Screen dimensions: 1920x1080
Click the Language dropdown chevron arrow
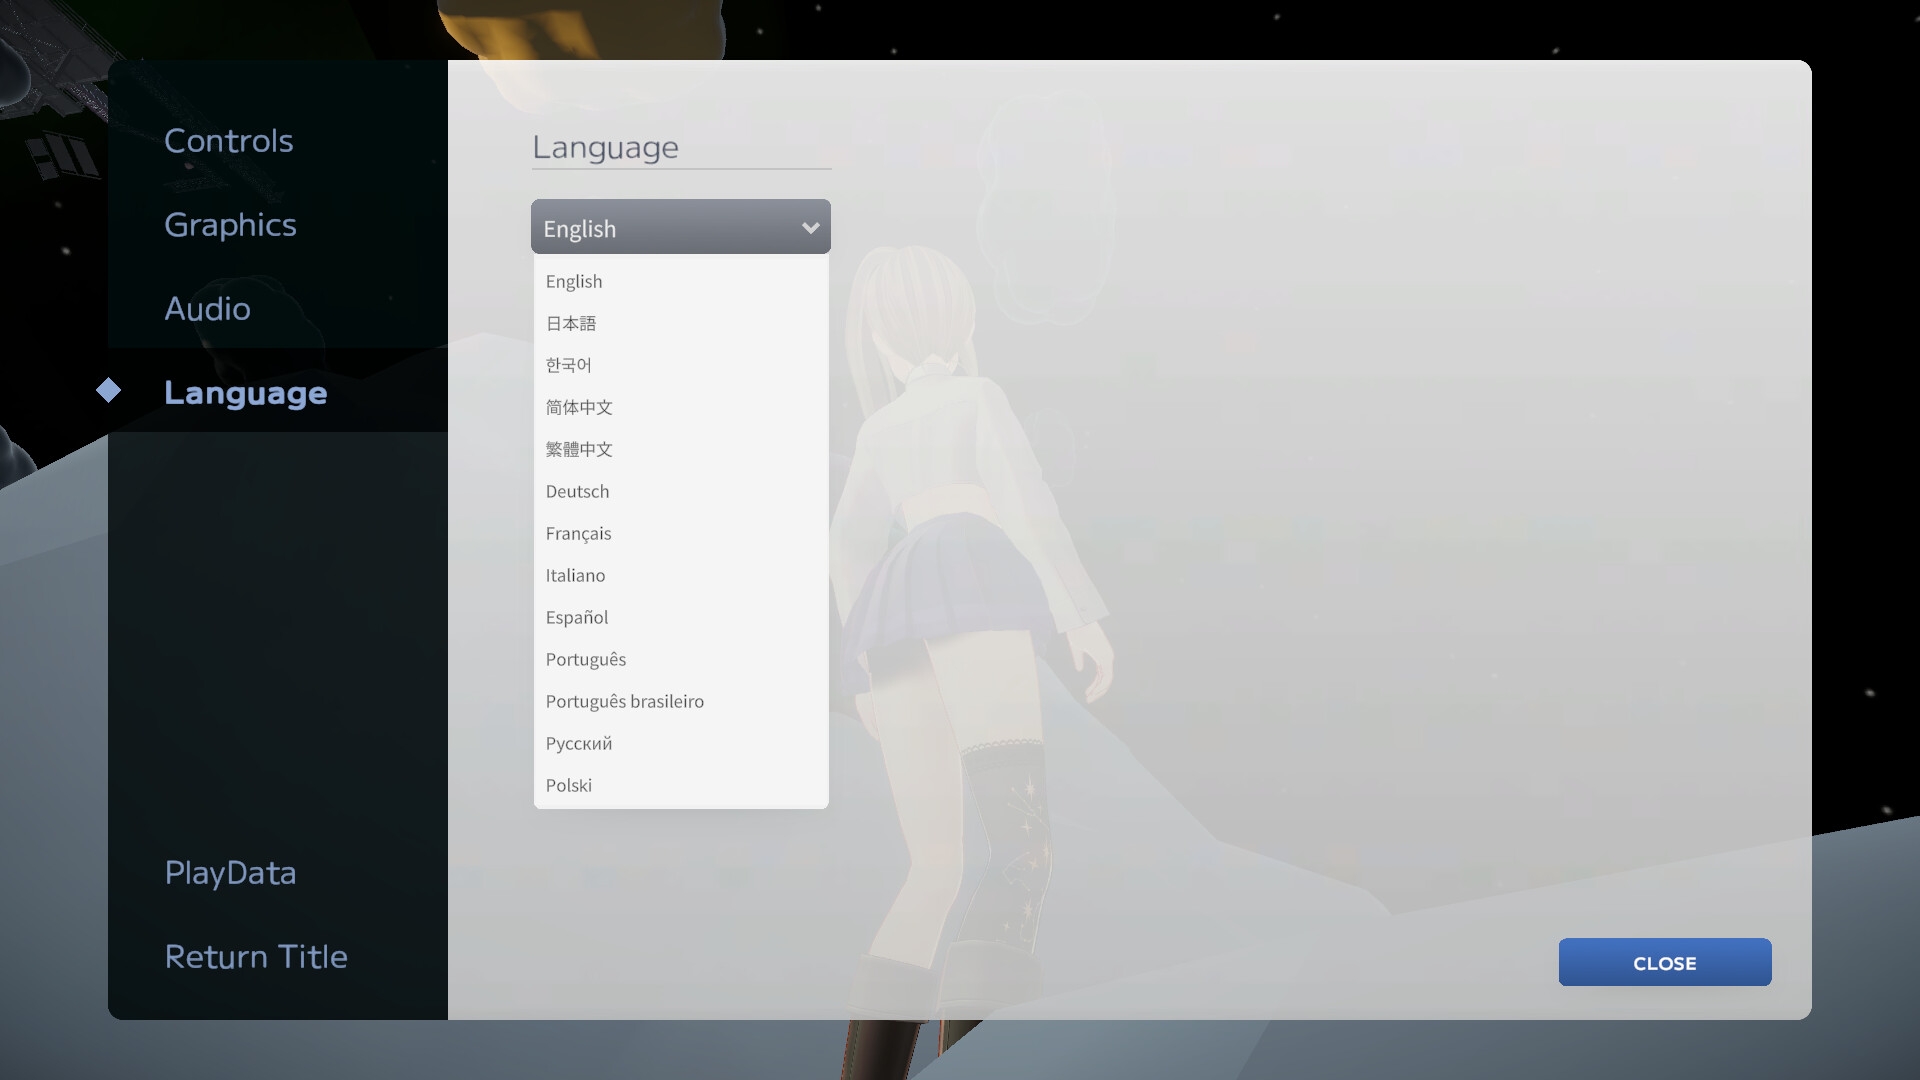(810, 228)
